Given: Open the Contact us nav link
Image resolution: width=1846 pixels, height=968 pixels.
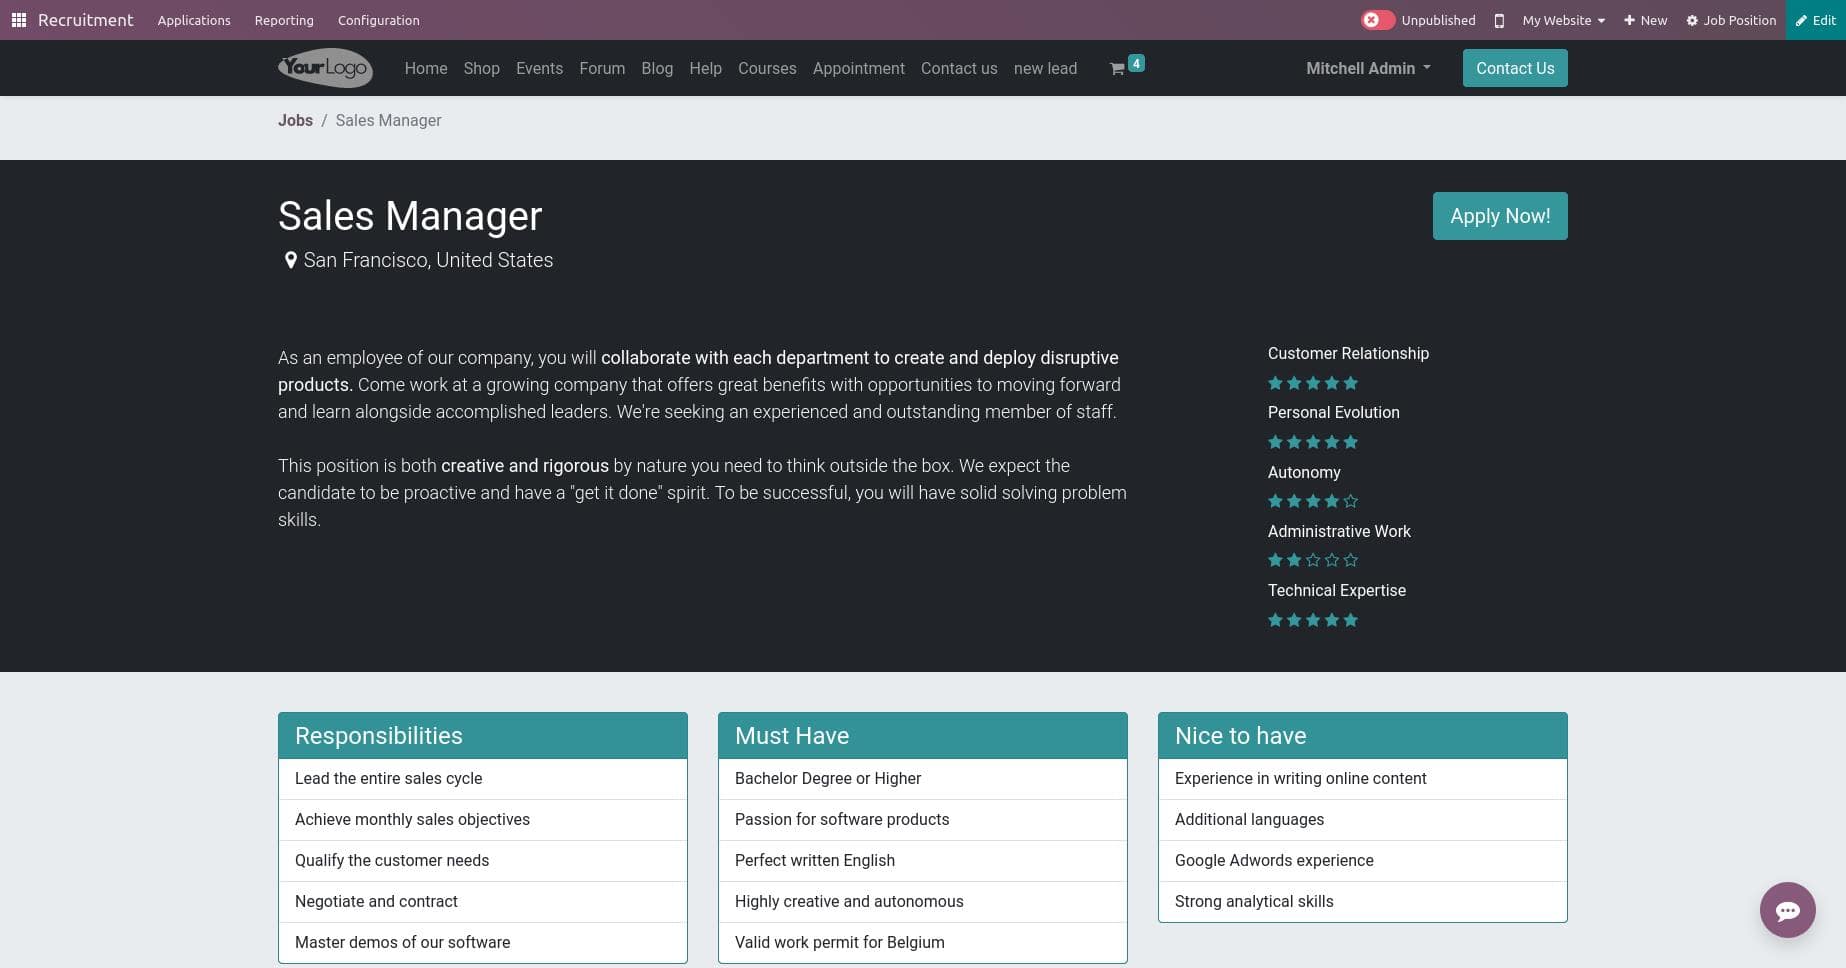Looking at the screenshot, I should point(959,68).
